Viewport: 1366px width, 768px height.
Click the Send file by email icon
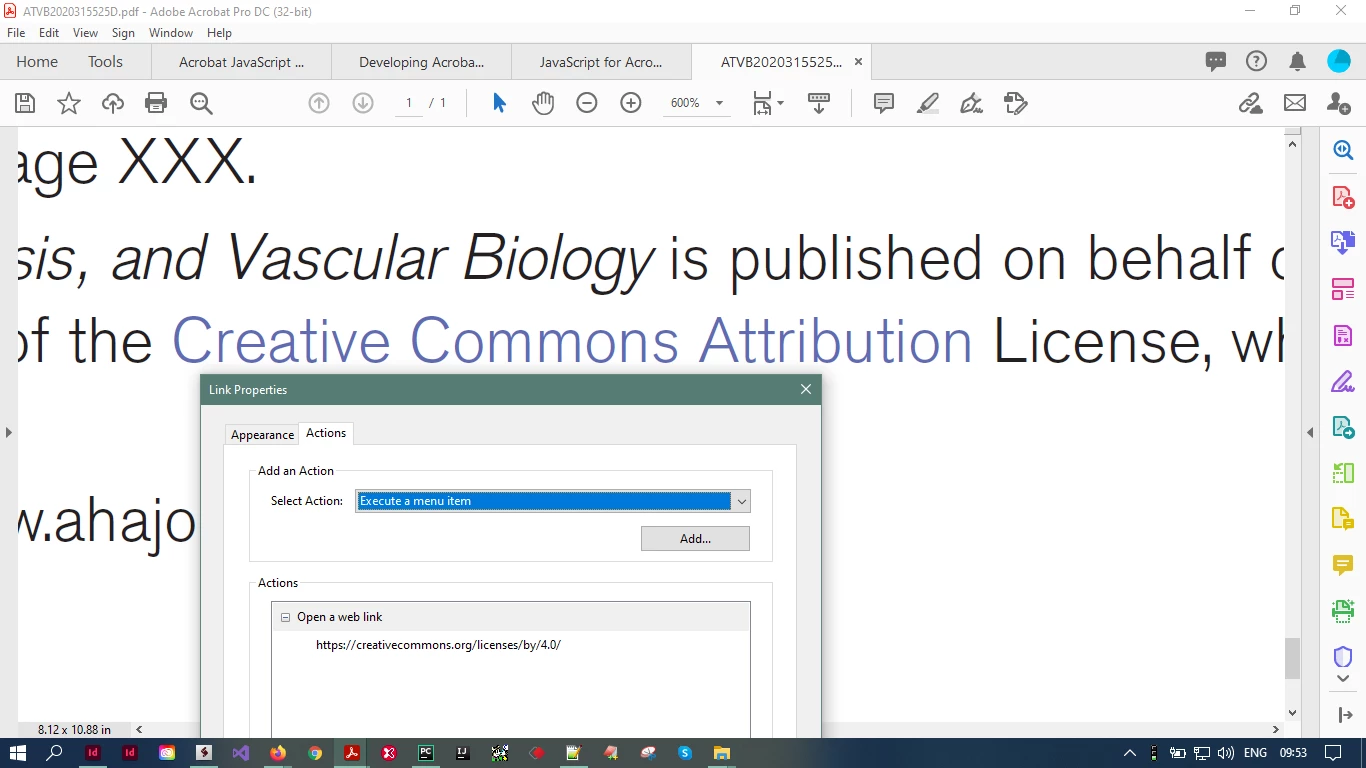(x=1295, y=103)
